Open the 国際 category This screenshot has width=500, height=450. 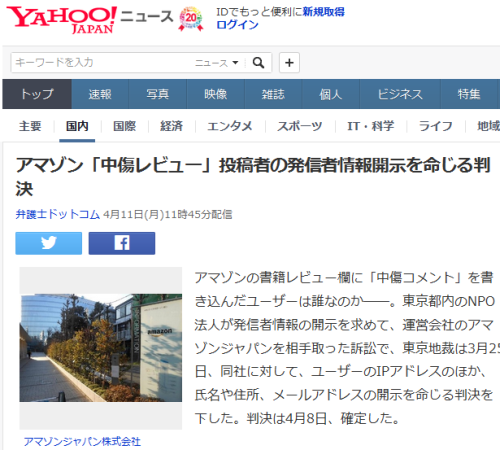(x=124, y=126)
